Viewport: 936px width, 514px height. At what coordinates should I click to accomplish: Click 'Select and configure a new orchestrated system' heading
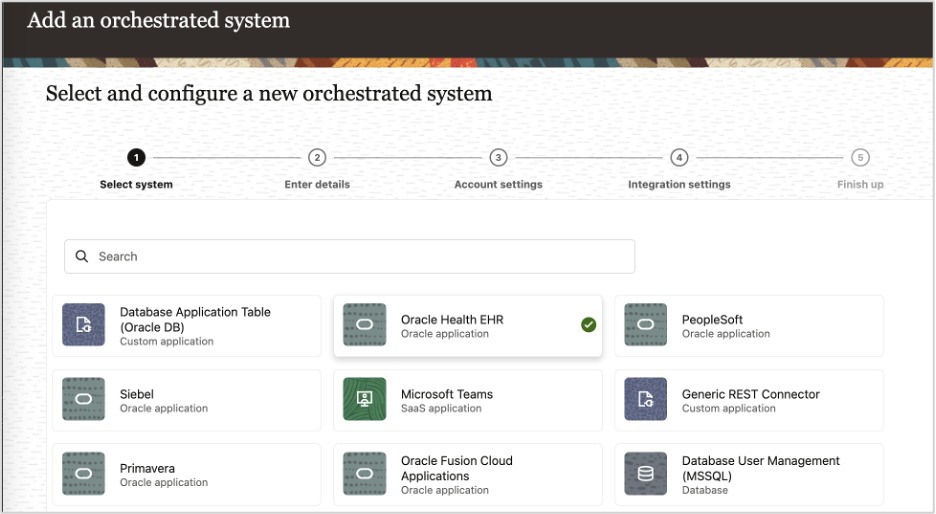(269, 94)
